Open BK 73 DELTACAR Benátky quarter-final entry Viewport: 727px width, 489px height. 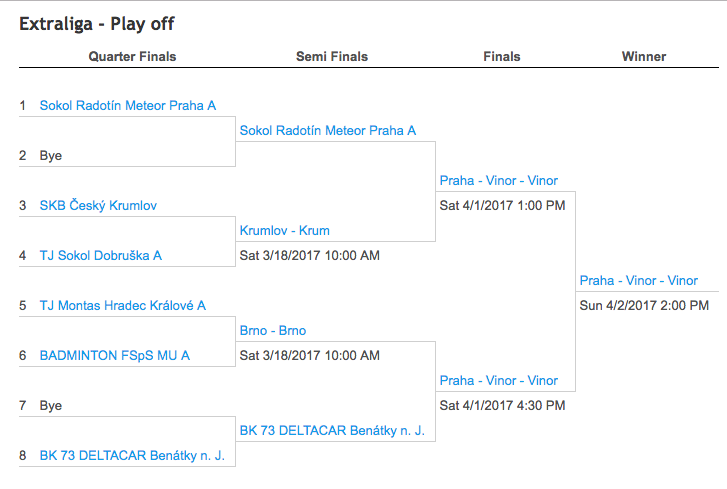click(x=132, y=456)
